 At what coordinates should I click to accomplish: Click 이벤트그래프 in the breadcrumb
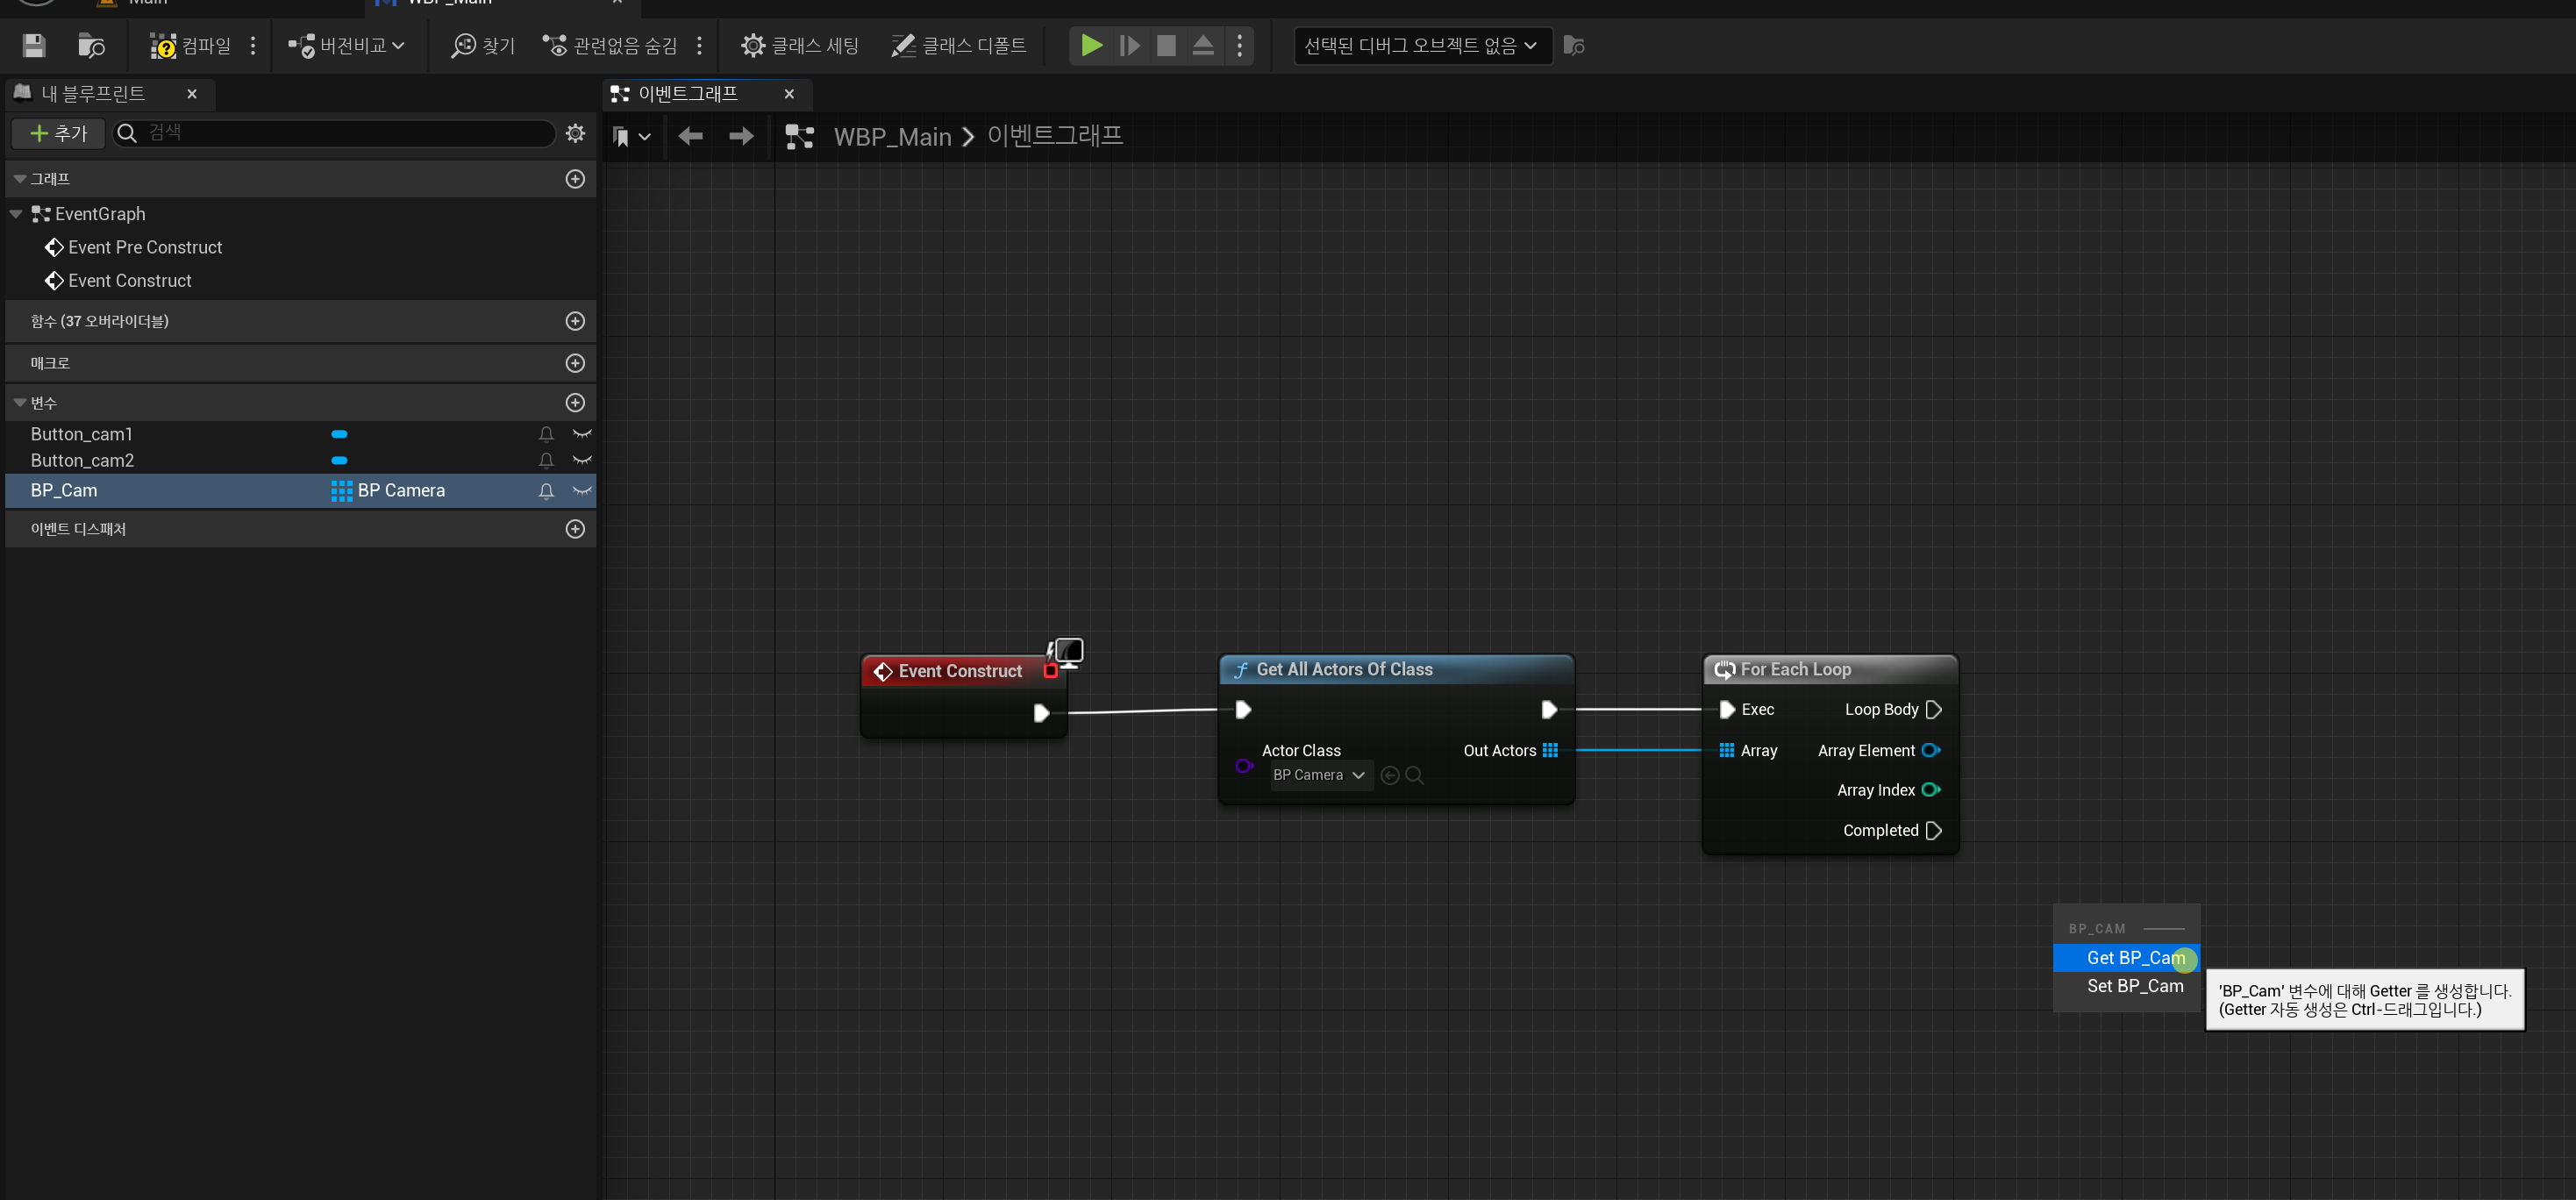tap(1055, 136)
